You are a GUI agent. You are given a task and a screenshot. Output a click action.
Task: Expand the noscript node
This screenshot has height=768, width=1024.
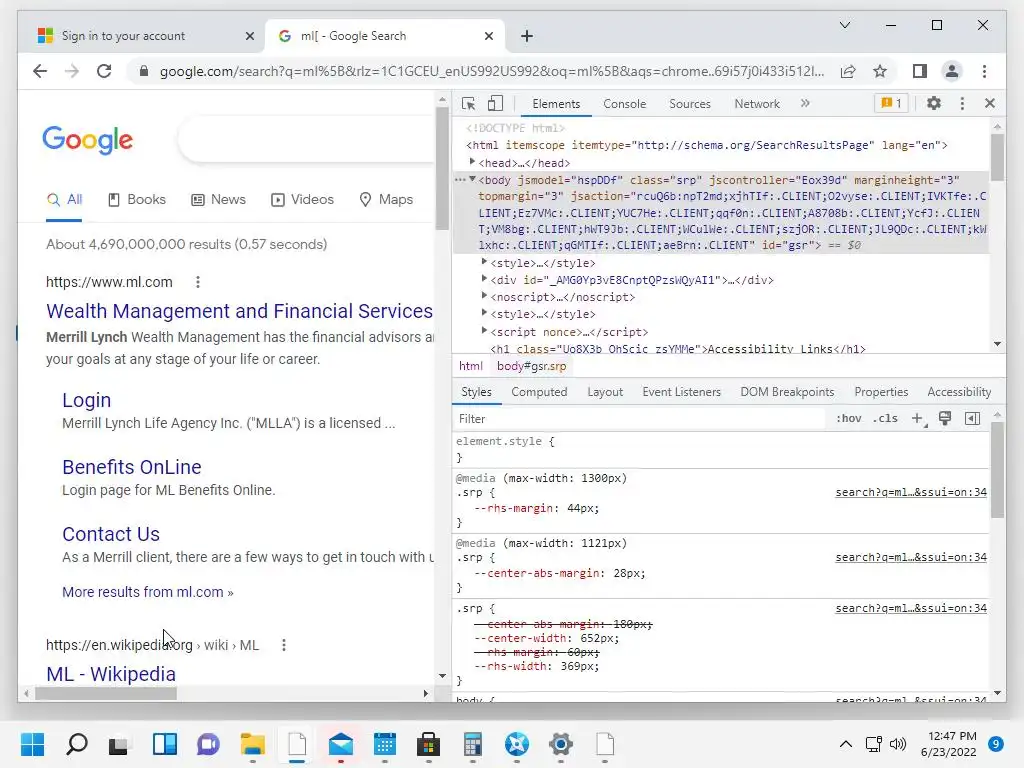point(484,296)
